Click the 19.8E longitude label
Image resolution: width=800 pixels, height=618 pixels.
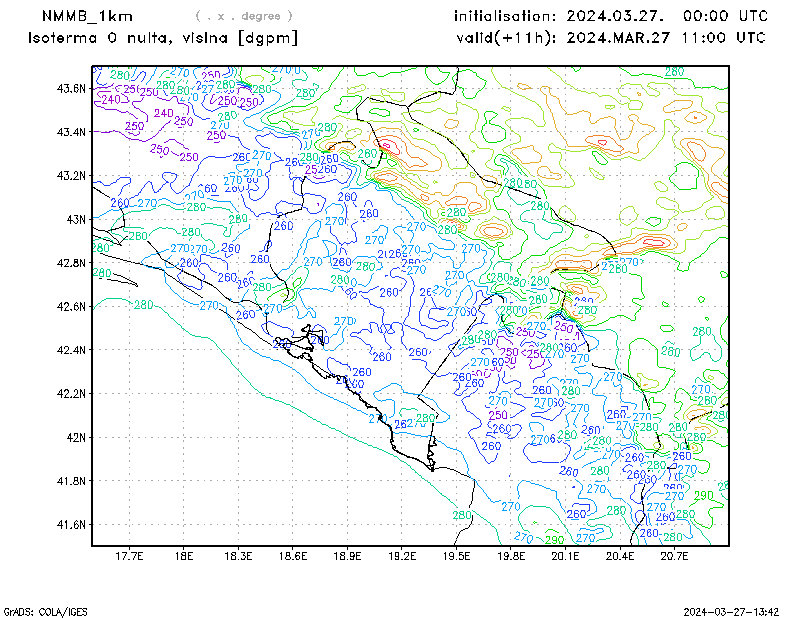(511, 556)
